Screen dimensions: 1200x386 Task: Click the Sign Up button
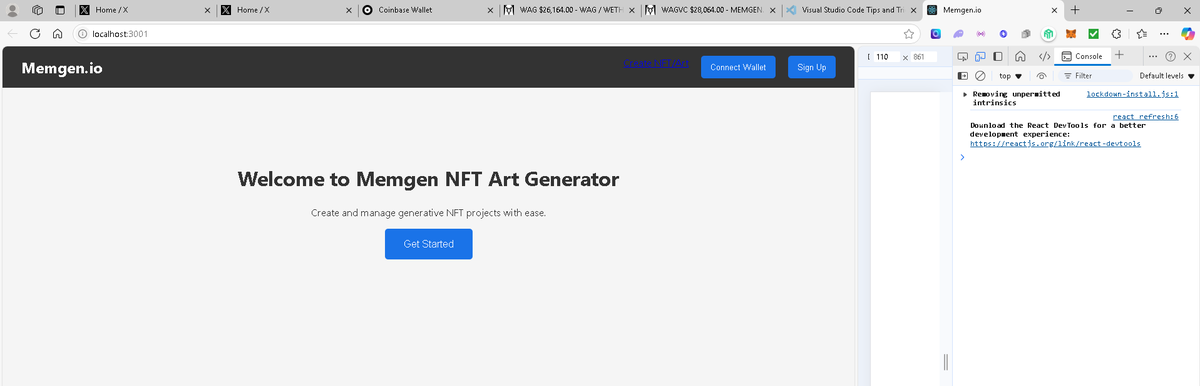click(812, 67)
